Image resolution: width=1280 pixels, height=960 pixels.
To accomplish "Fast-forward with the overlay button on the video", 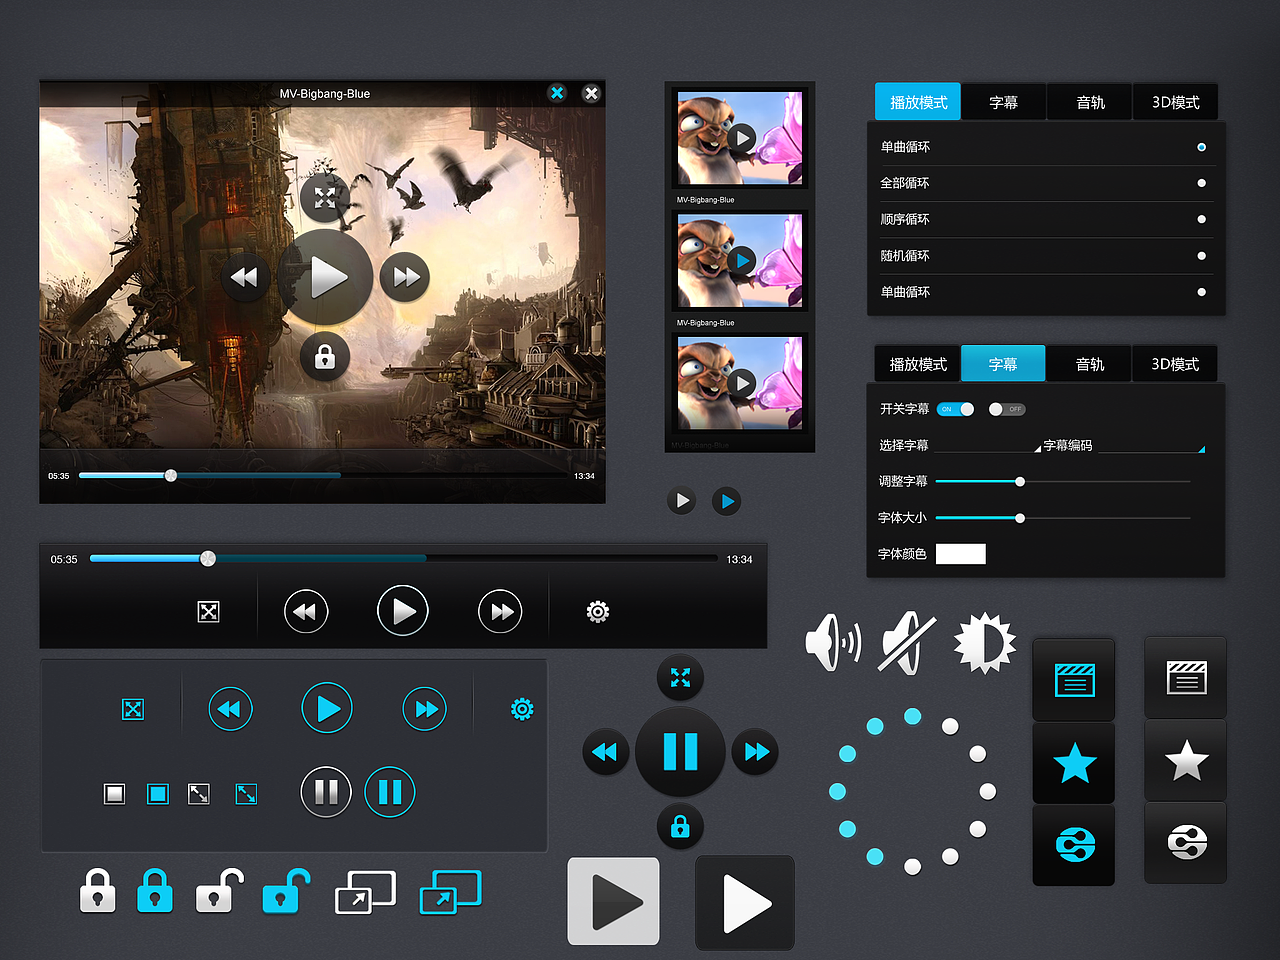I will click(405, 277).
